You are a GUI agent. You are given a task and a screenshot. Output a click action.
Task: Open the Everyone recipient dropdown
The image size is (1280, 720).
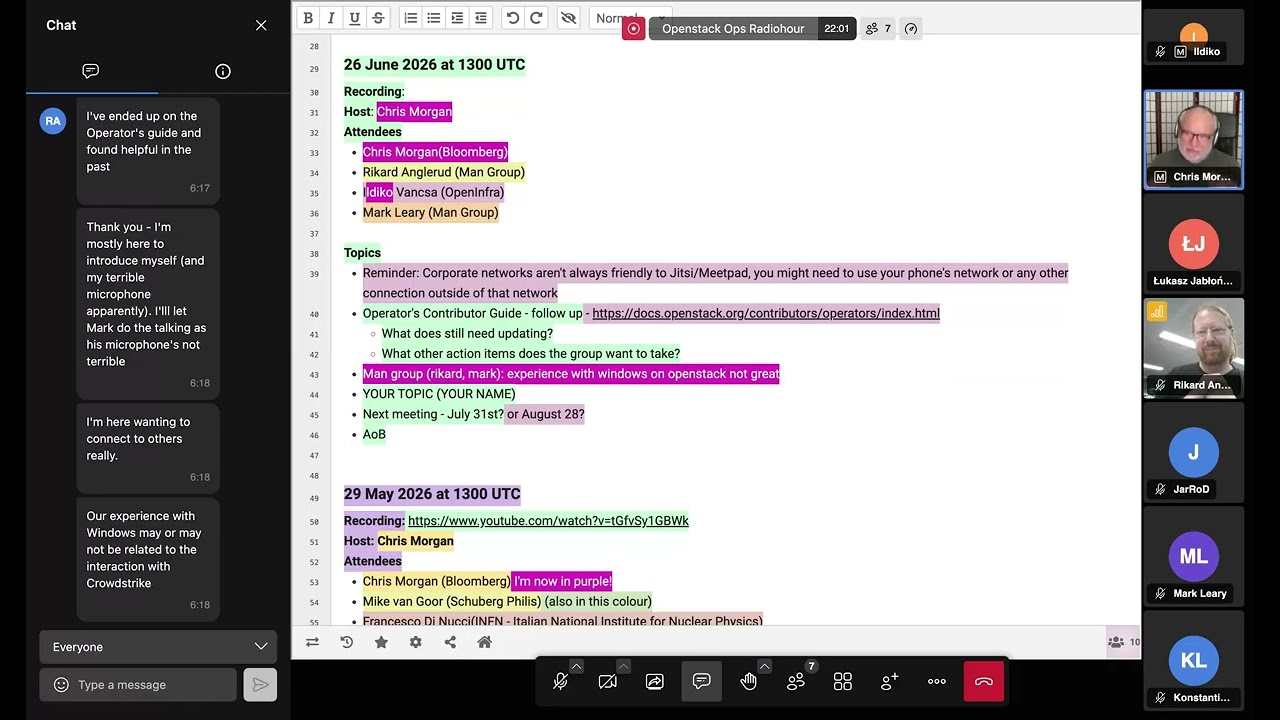pyautogui.click(x=158, y=647)
